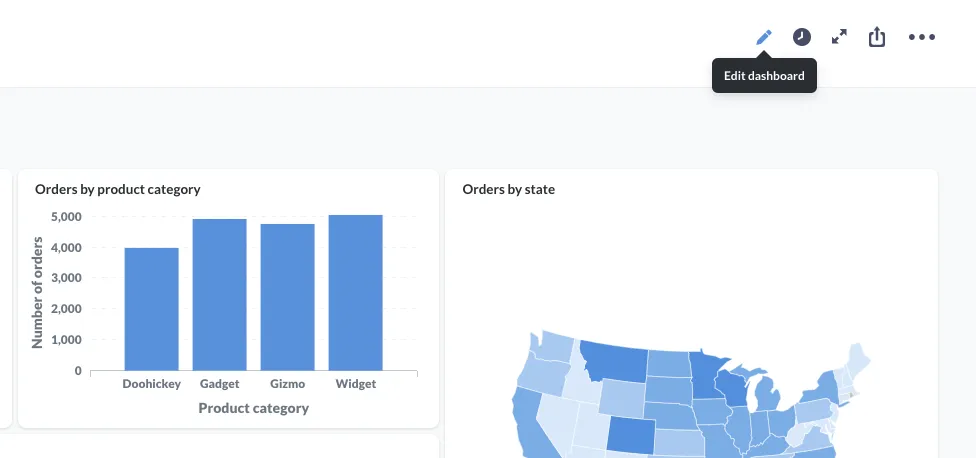This screenshot has height=458, width=976.
Task: Click the Gadget bar in chart
Action: (219, 295)
